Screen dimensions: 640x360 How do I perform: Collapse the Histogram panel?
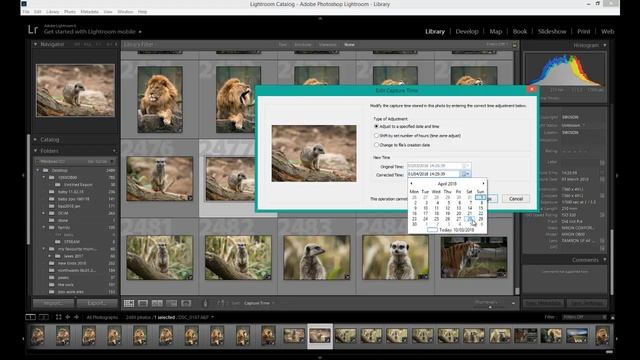tap(605, 45)
